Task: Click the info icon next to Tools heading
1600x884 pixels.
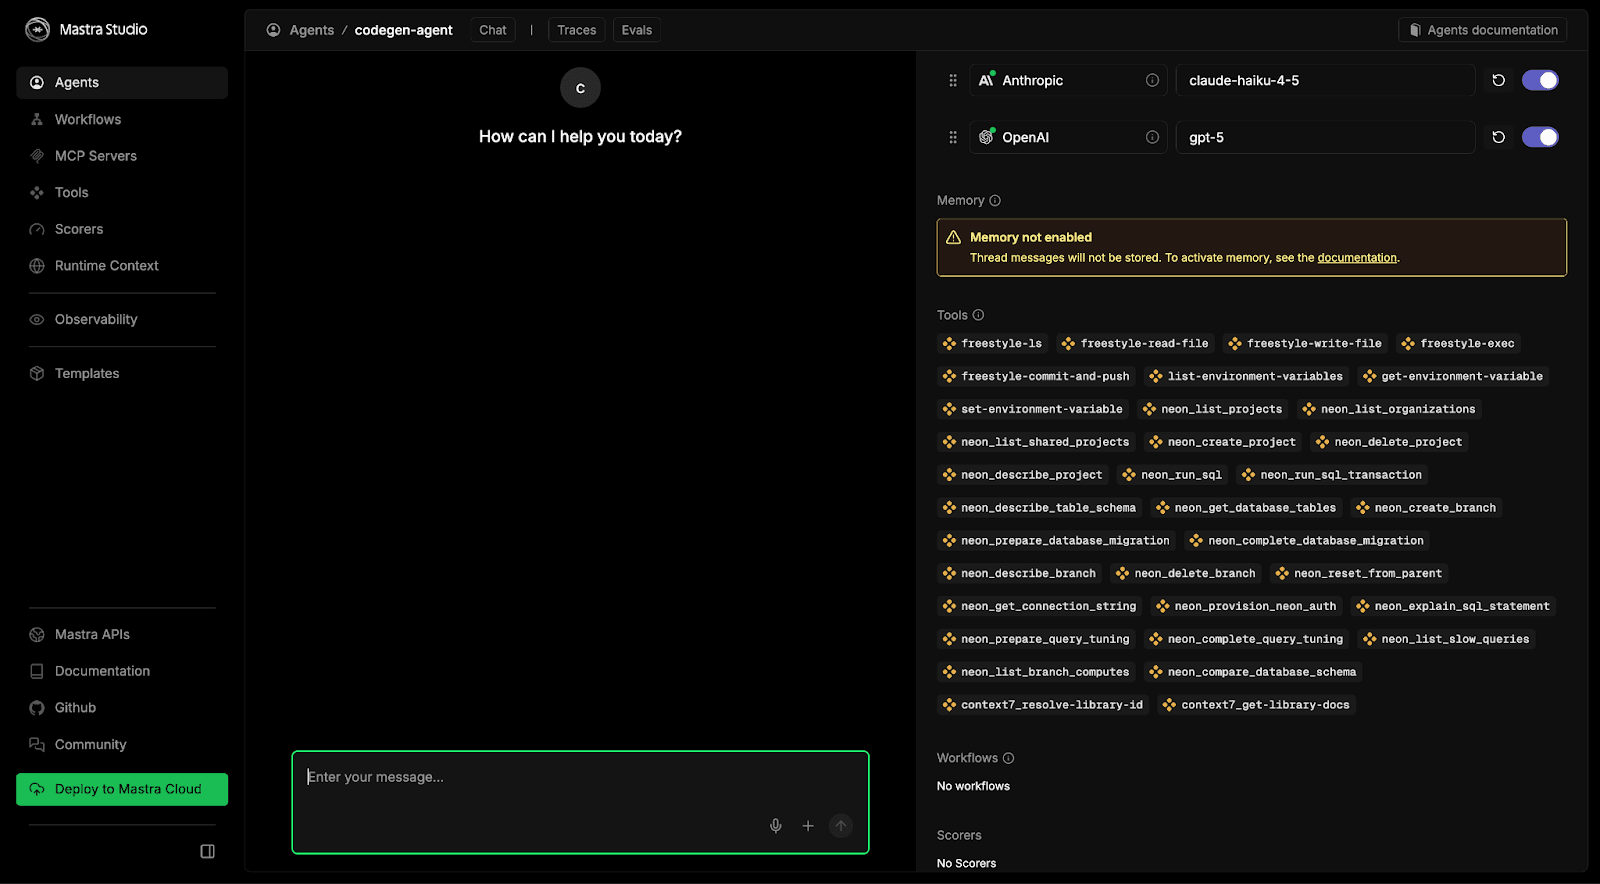Action: (978, 315)
